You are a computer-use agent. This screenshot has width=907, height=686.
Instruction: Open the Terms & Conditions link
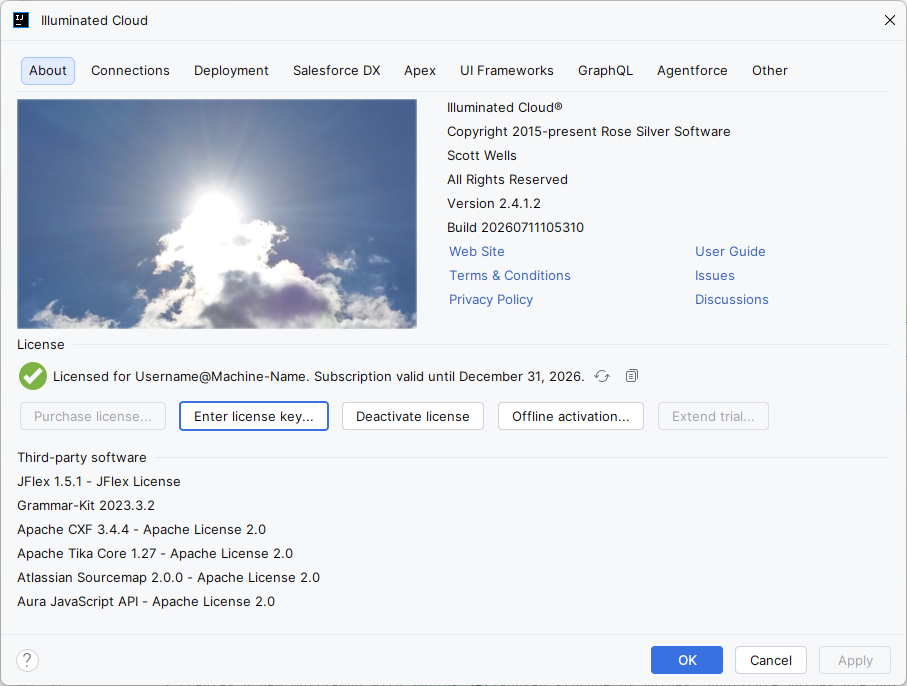[x=510, y=275]
